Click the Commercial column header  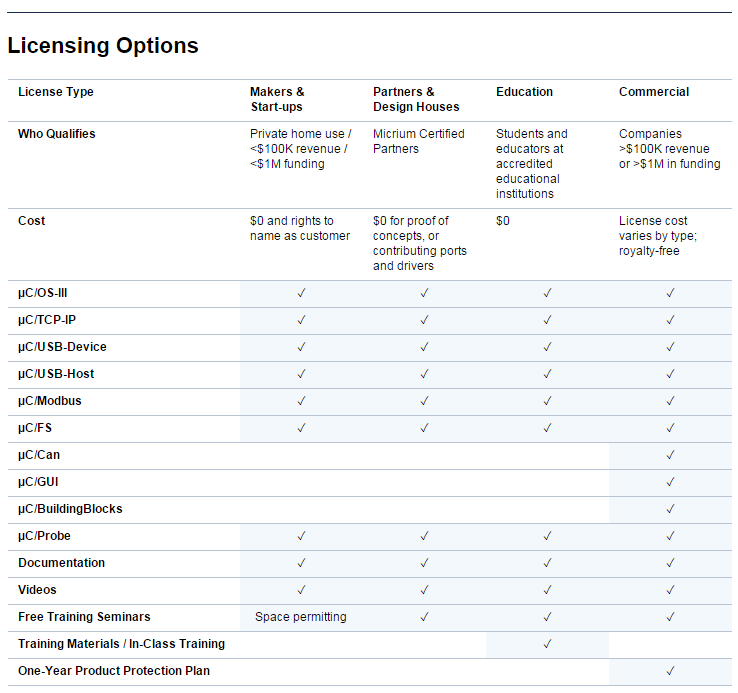point(654,92)
